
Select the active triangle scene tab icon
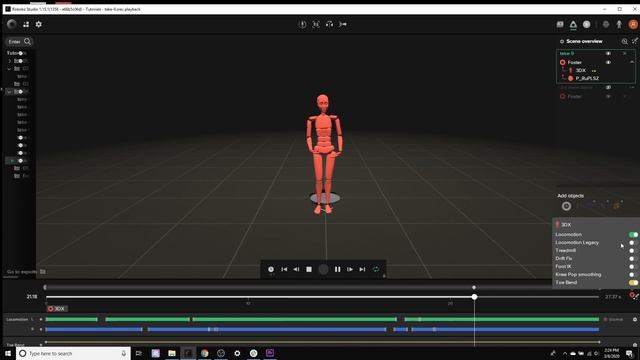[x=573, y=25]
